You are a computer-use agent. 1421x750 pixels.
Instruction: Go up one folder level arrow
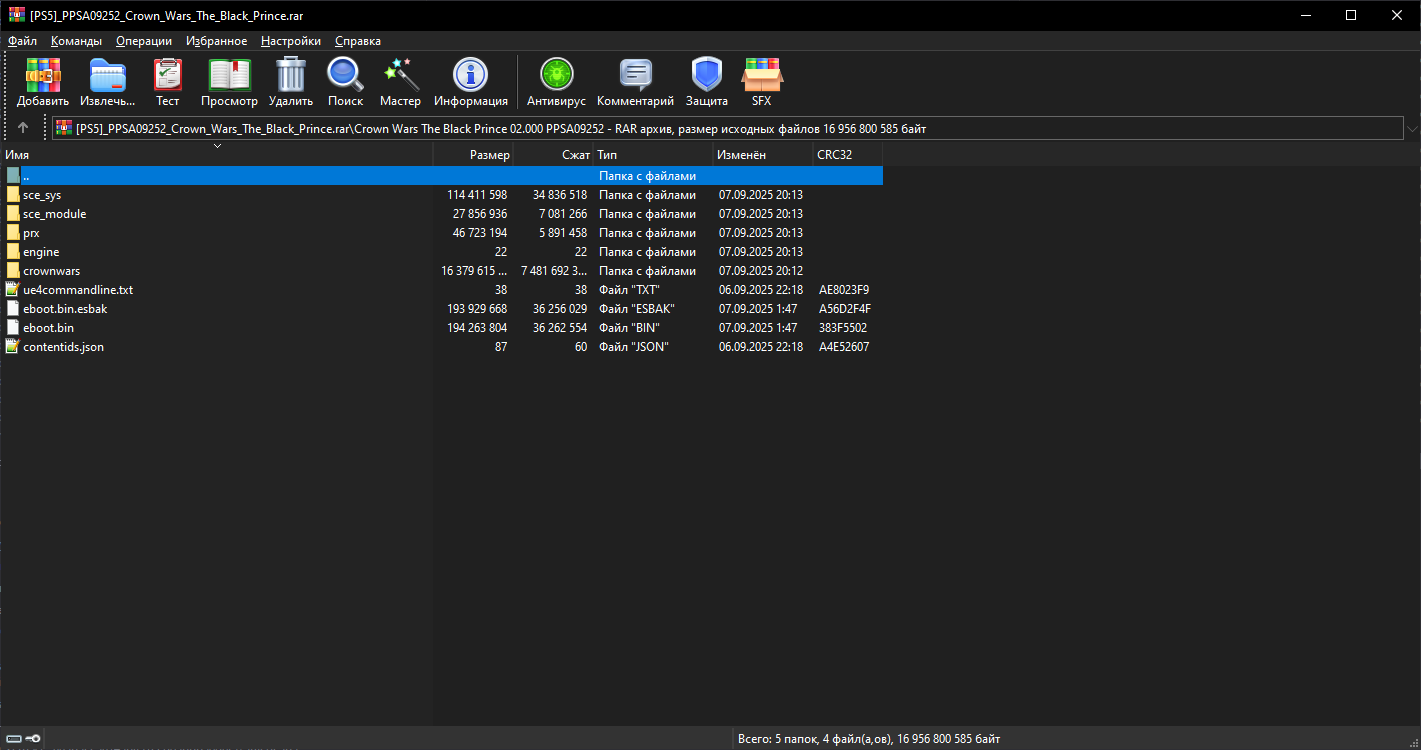point(23,128)
